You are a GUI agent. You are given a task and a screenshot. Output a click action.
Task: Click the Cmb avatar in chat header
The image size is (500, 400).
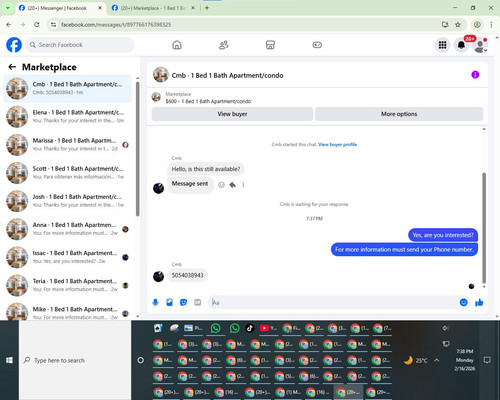click(x=161, y=75)
